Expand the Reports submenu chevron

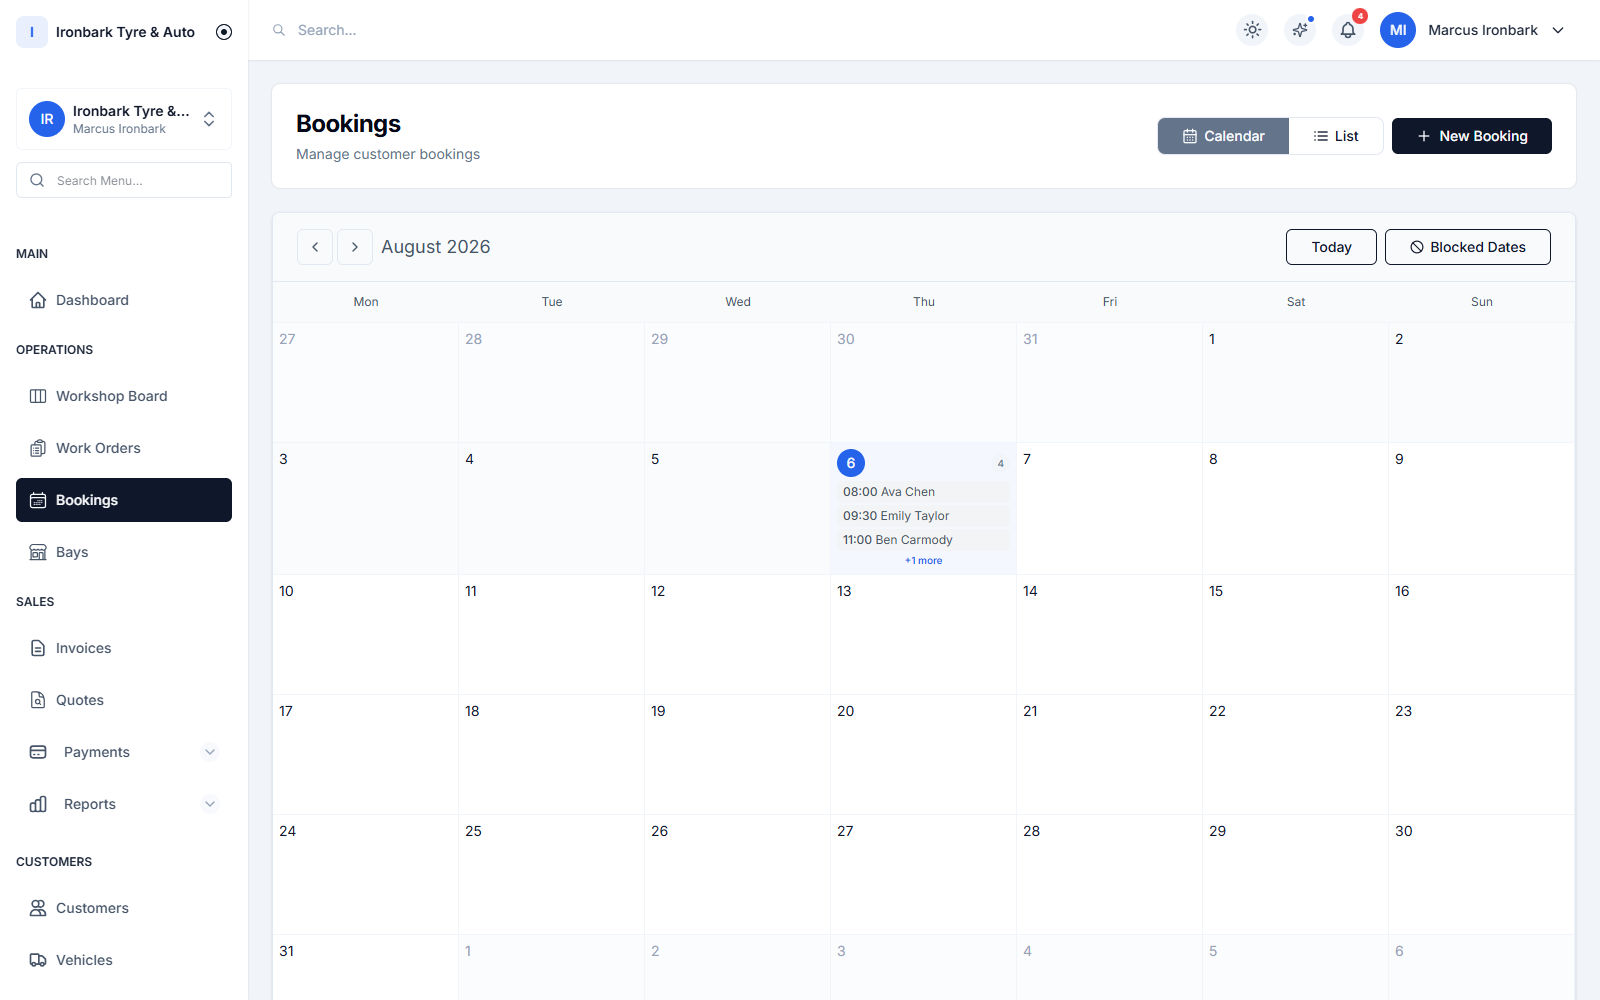tap(210, 804)
